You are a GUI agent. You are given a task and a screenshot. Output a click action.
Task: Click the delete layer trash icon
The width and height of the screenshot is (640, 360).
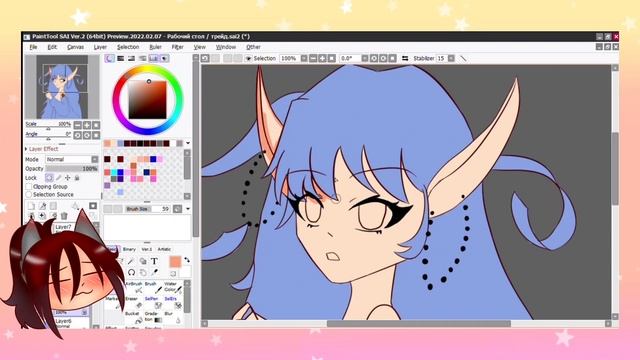tap(64, 216)
